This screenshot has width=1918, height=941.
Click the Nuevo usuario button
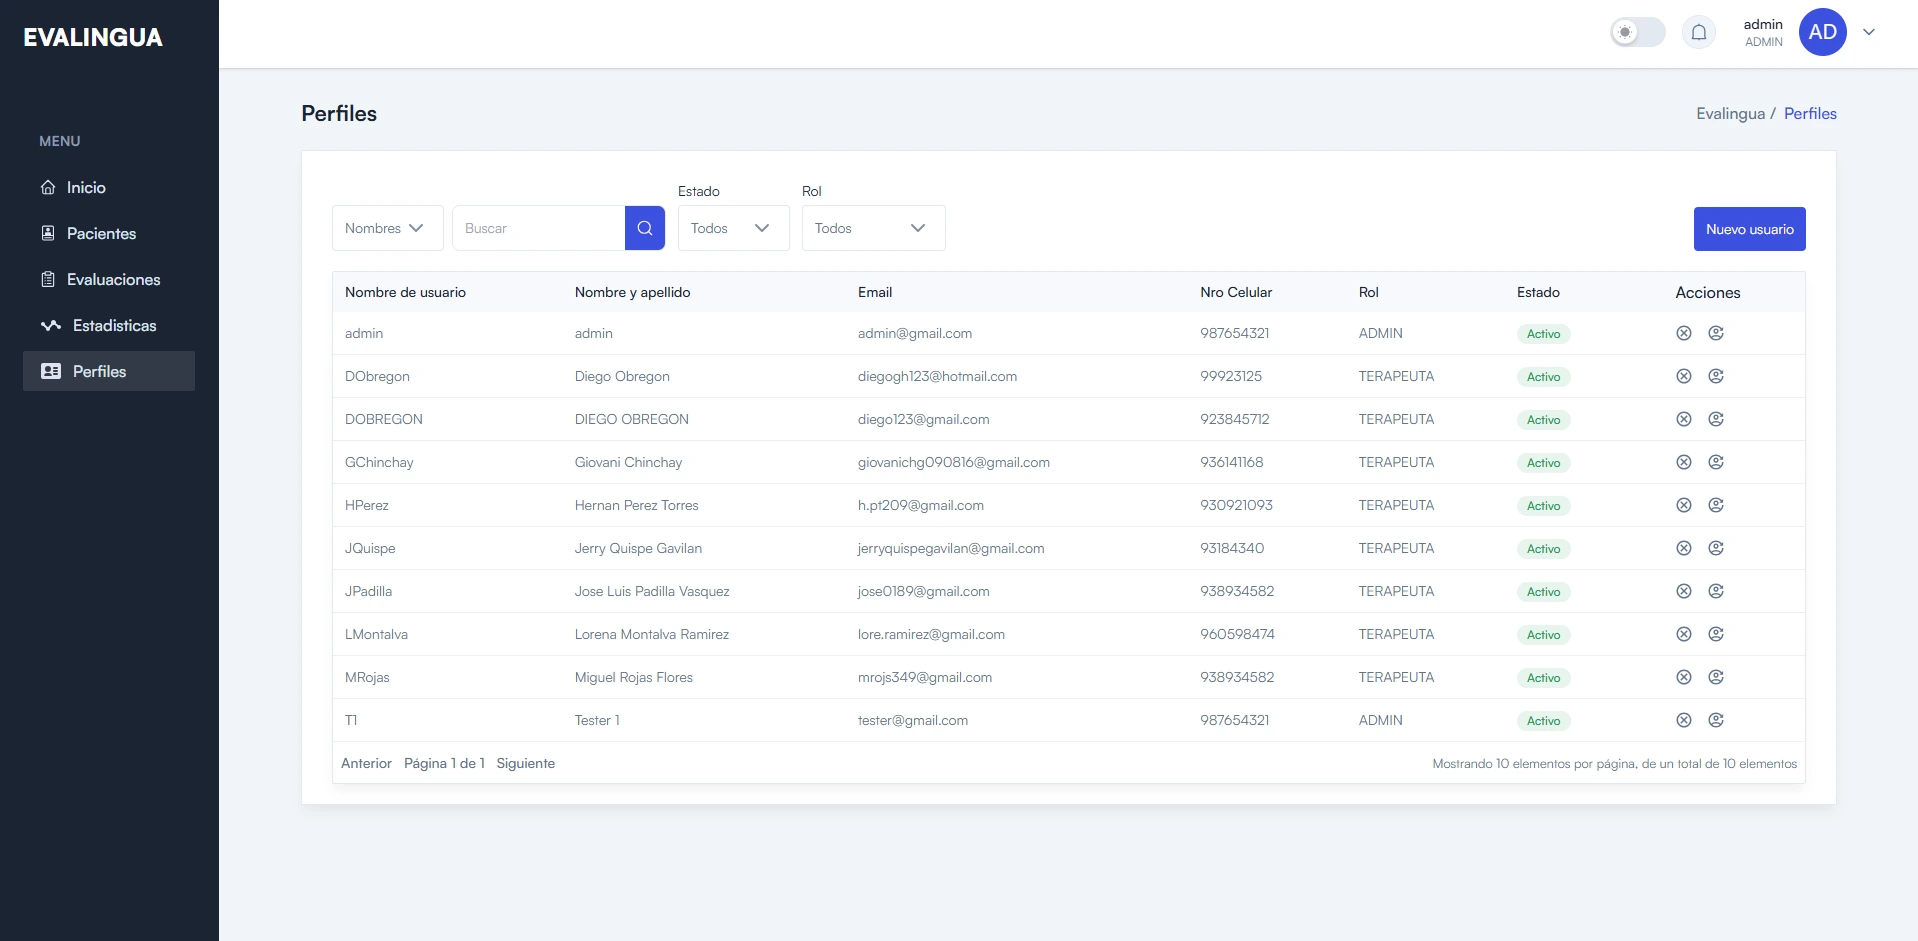click(x=1749, y=229)
